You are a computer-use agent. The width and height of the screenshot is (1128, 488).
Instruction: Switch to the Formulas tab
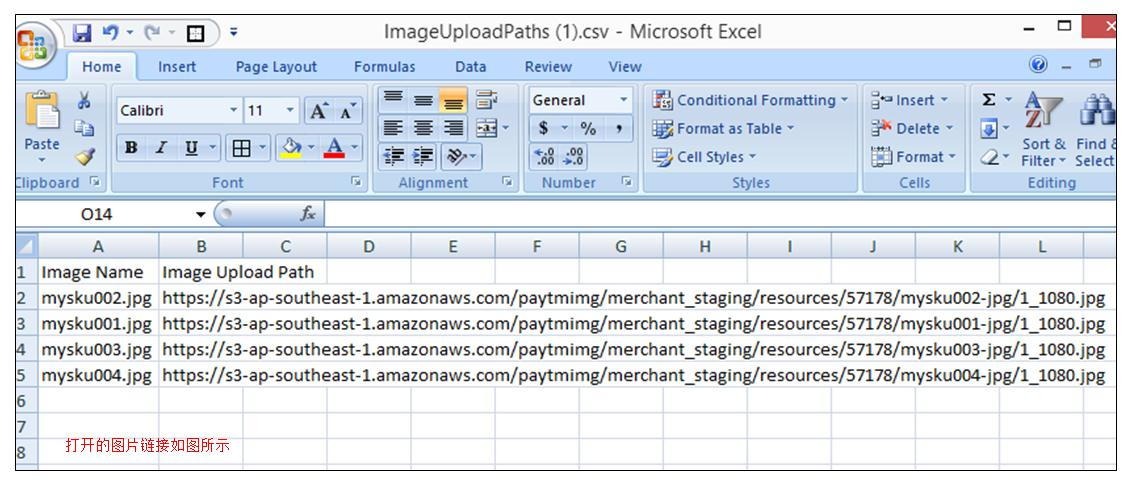pyautogui.click(x=384, y=67)
